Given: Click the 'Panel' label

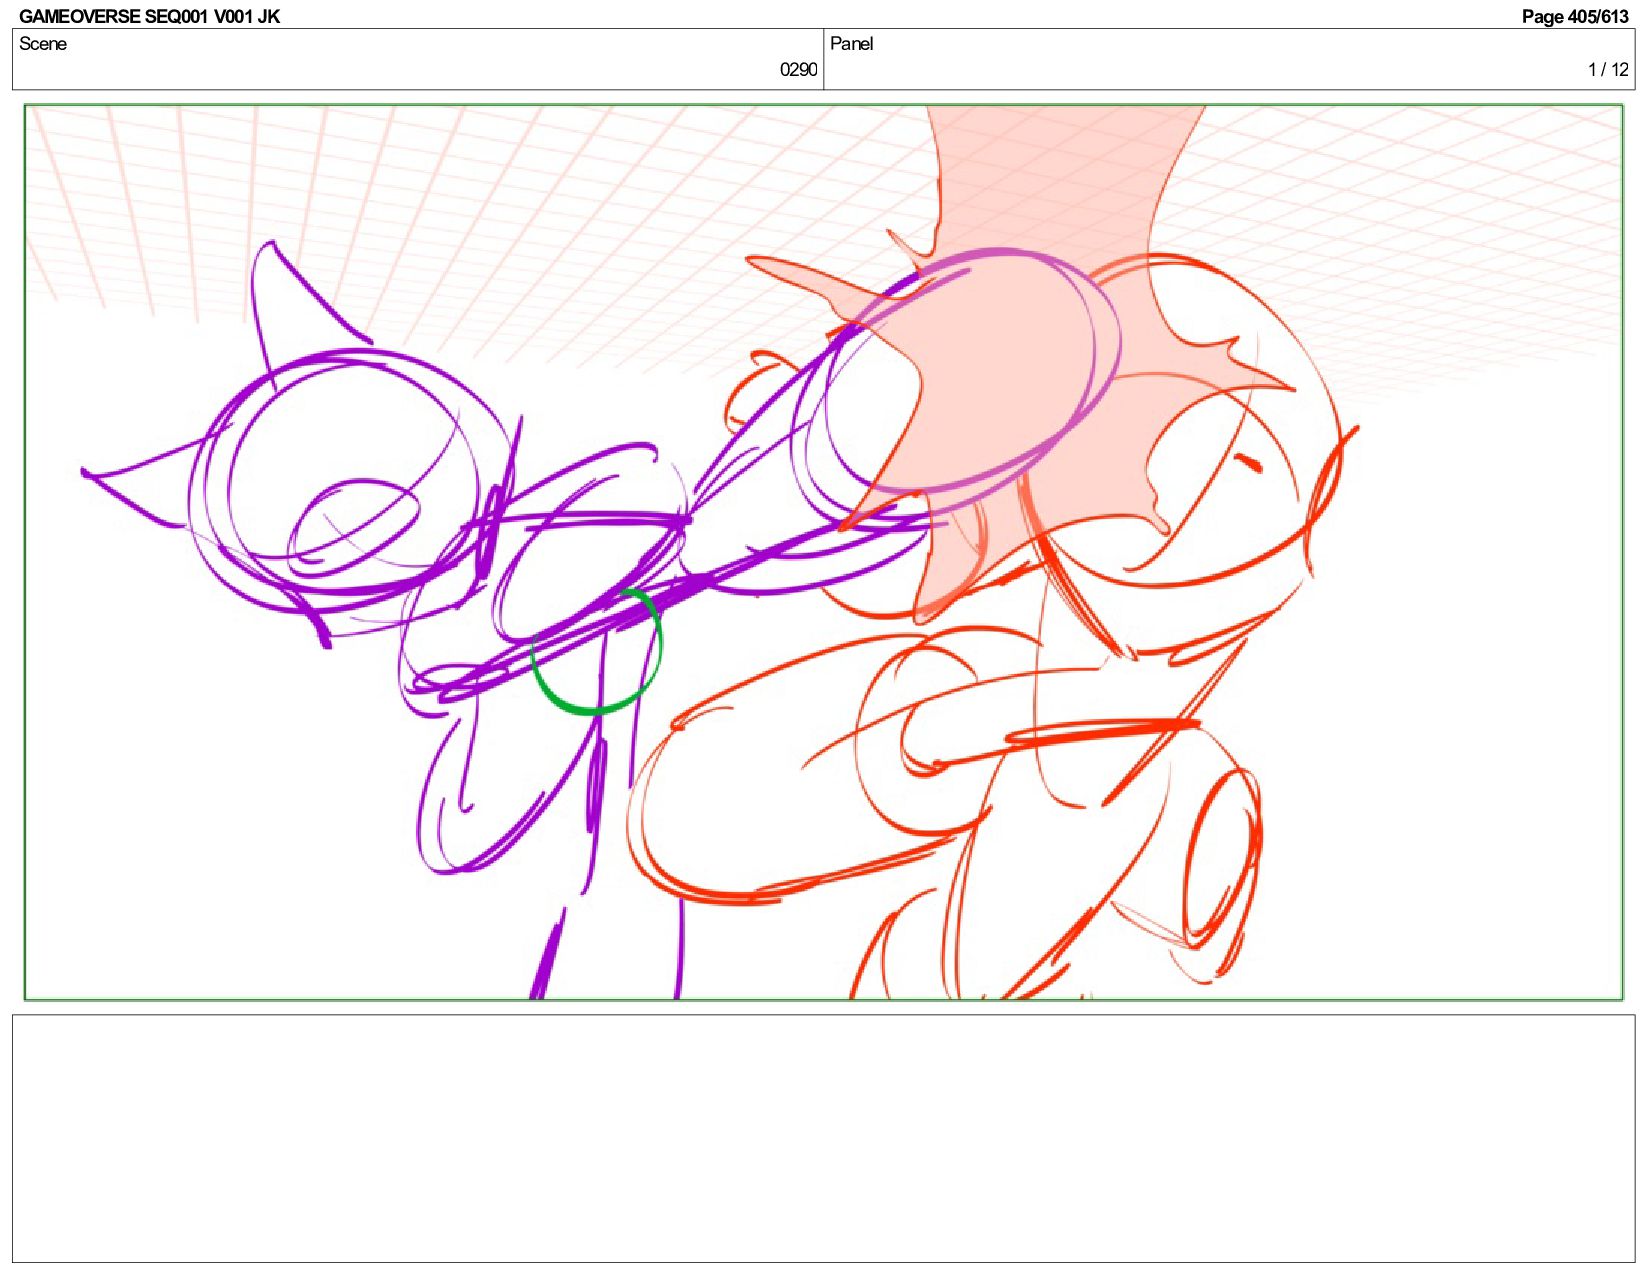Looking at the screenshot, I should (x=851, y=43).
